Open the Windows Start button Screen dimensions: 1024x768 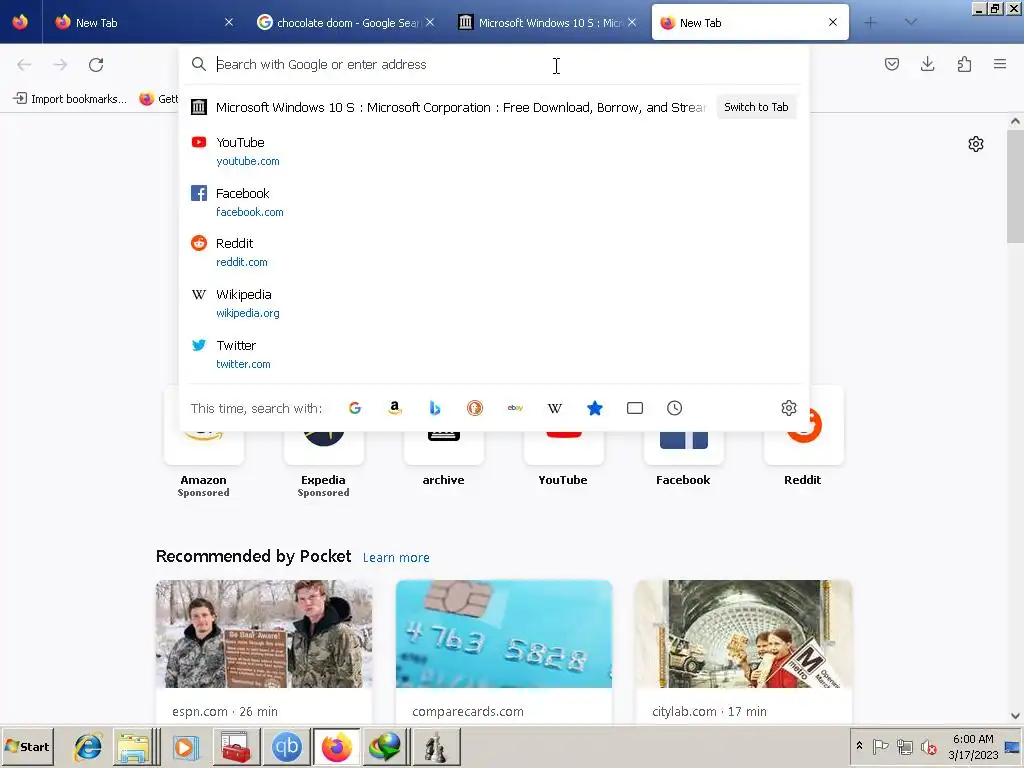pyautogui.click(x=27, y=746)
